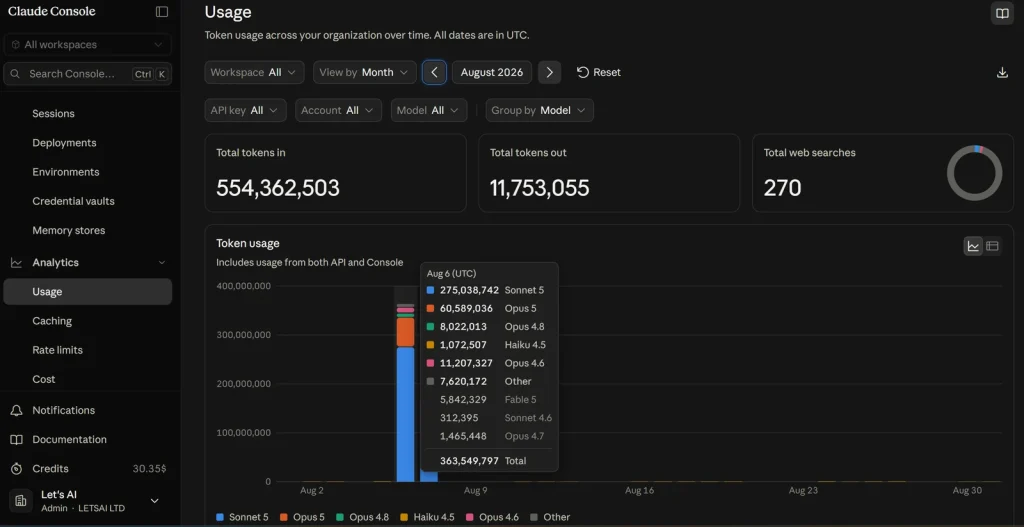Click the 400,000,000 axis value
This screenshot has width=1024, height=527.
pyautogui.click(x=243, y=286)
